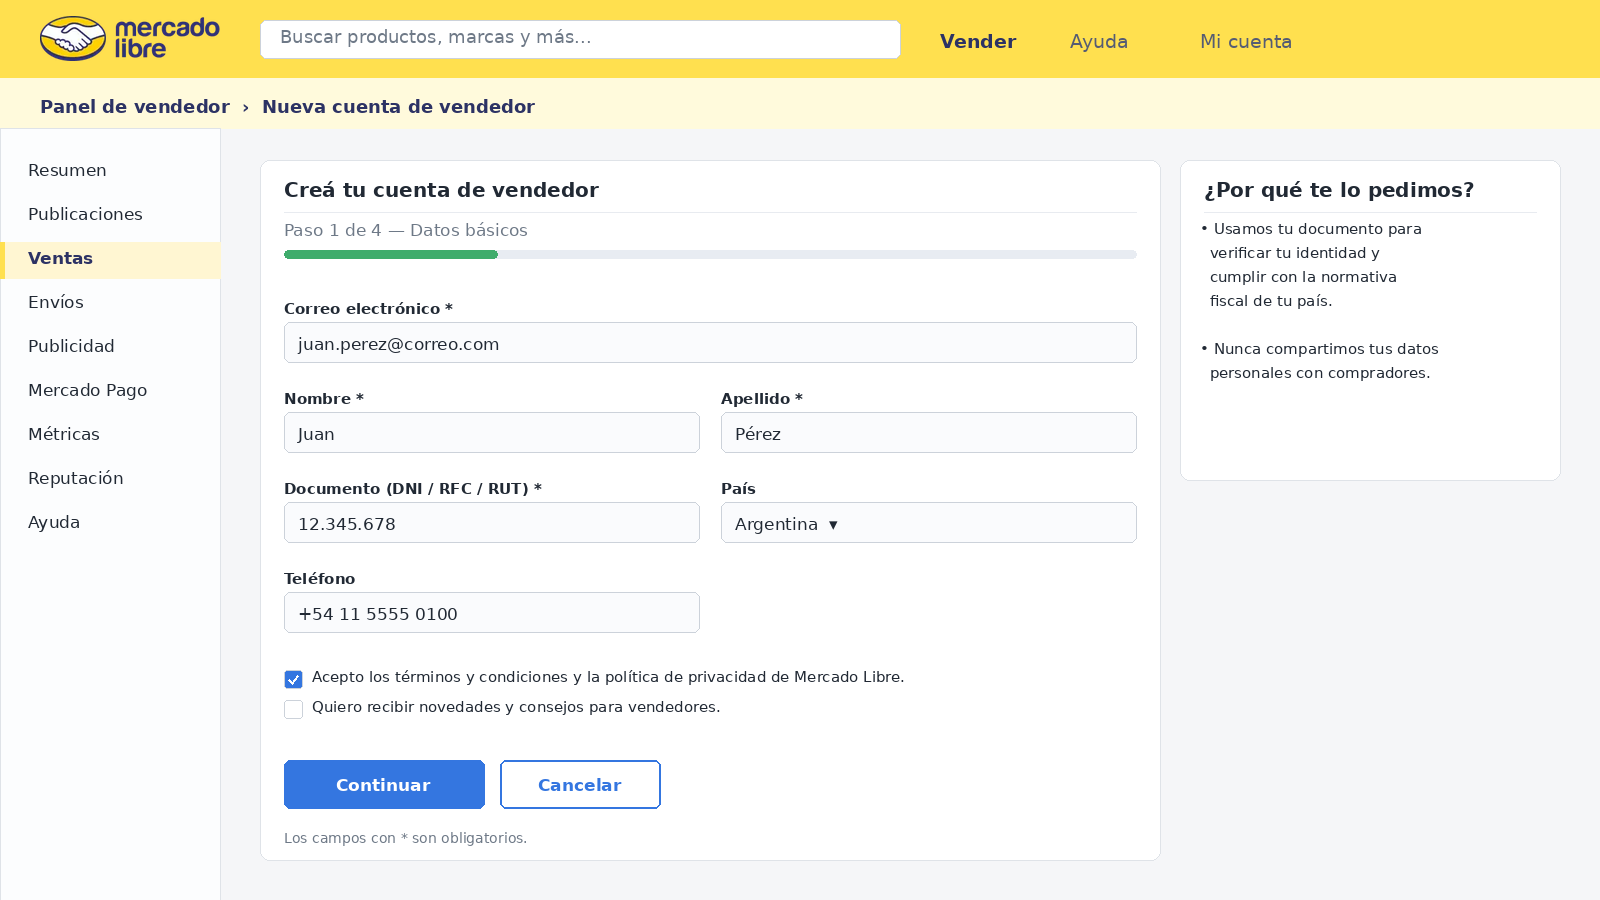Viewport: 1600px width, 900px height.
Task: Edit the Nombre field
Action: pos(492,433)
